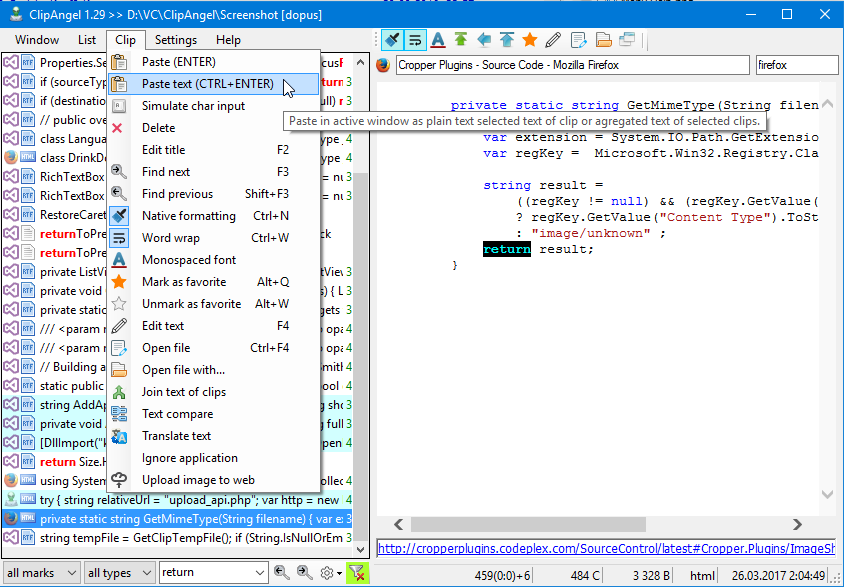The image size is (844, 587).
Task: Expand the search text 'return' combo box
Action: (x=259, y=573)
